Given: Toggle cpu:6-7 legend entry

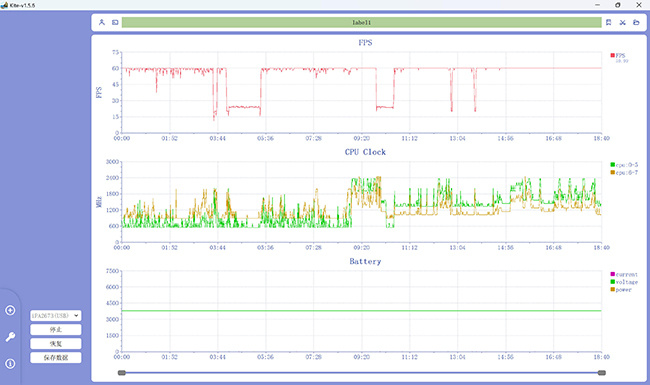Looking at the screenshot, I should [624, 172].
